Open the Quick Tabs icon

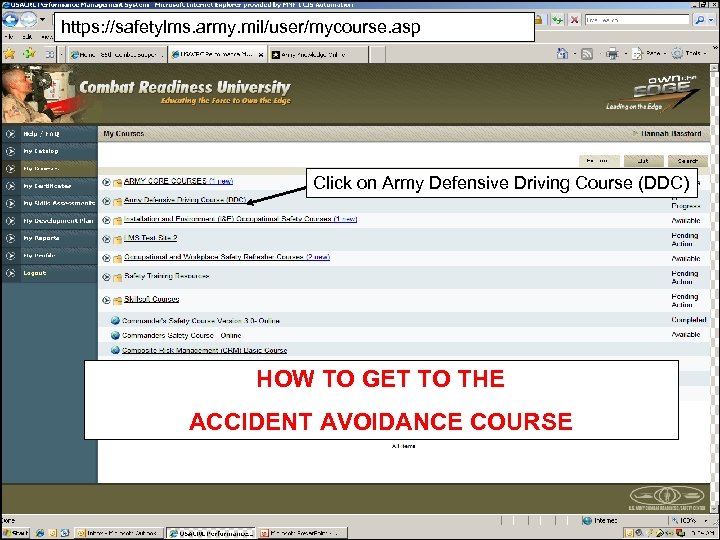pyautogui.click(x=50, y=55)
